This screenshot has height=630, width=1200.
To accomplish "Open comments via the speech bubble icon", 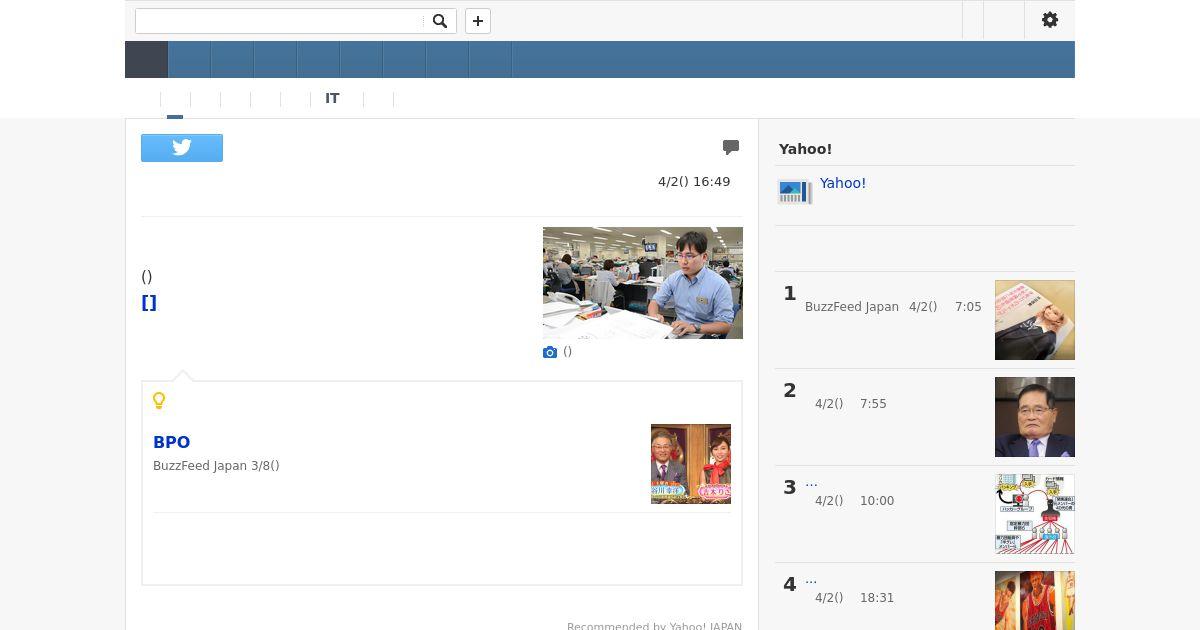I will pos(731,147).
